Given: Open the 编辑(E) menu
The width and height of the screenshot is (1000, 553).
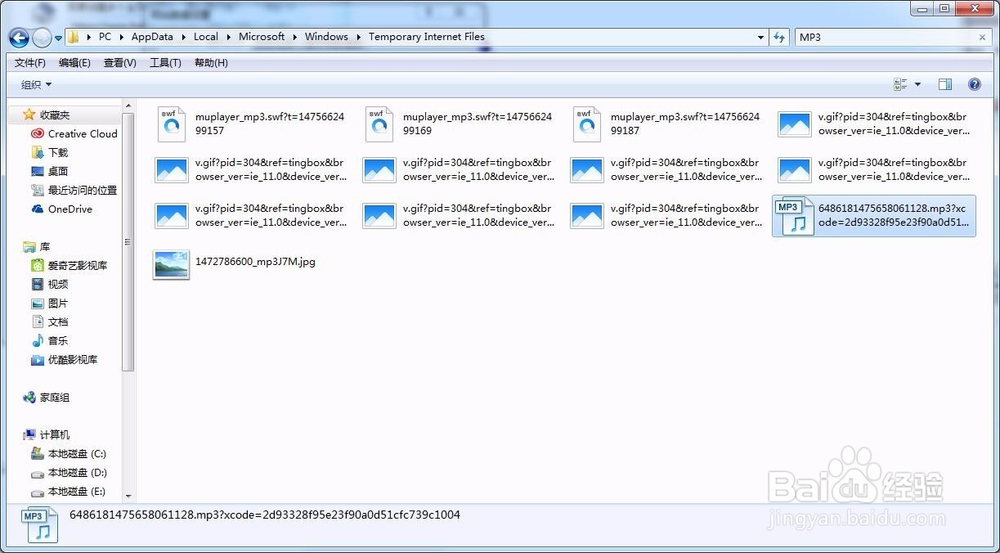Looking at the screenshot, I should (75, 63).
